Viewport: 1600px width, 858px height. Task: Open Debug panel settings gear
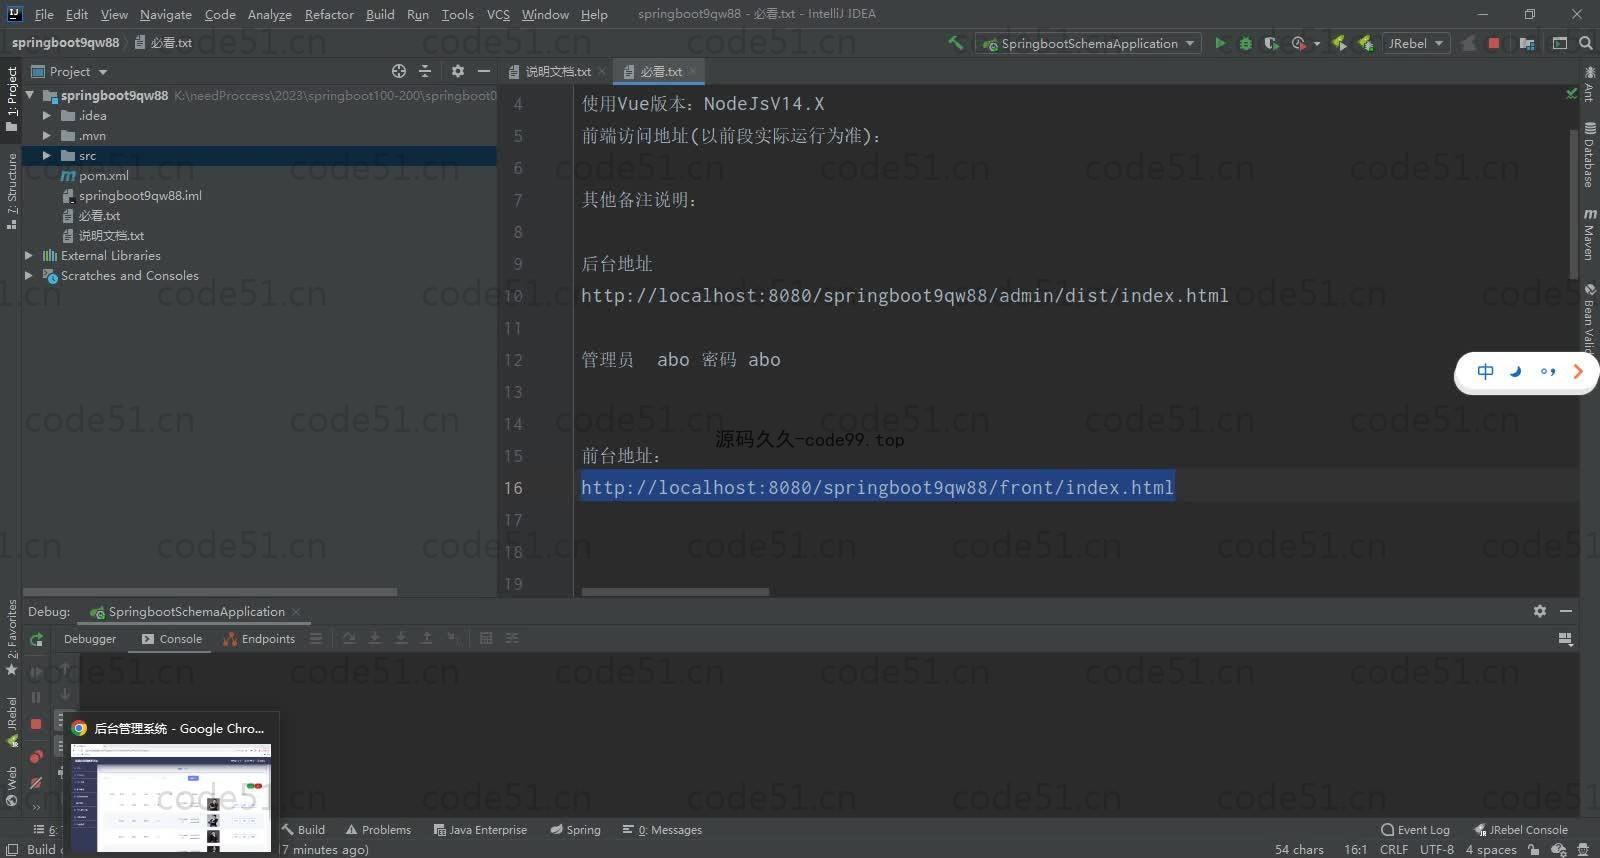click(x=1540, y=611)
